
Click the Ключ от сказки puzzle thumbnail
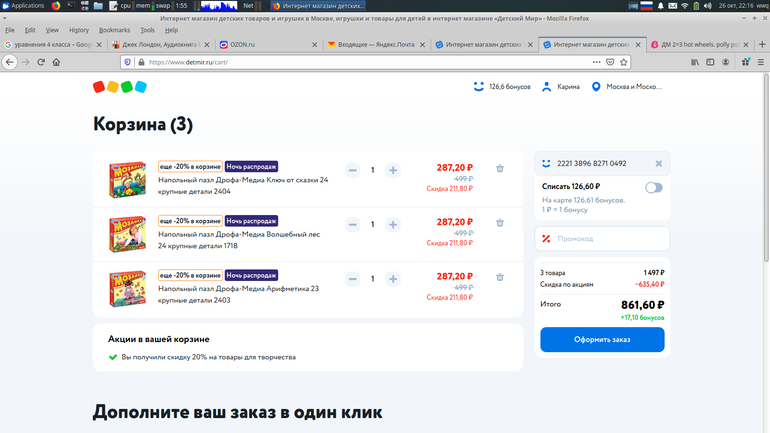click(126, 178)
